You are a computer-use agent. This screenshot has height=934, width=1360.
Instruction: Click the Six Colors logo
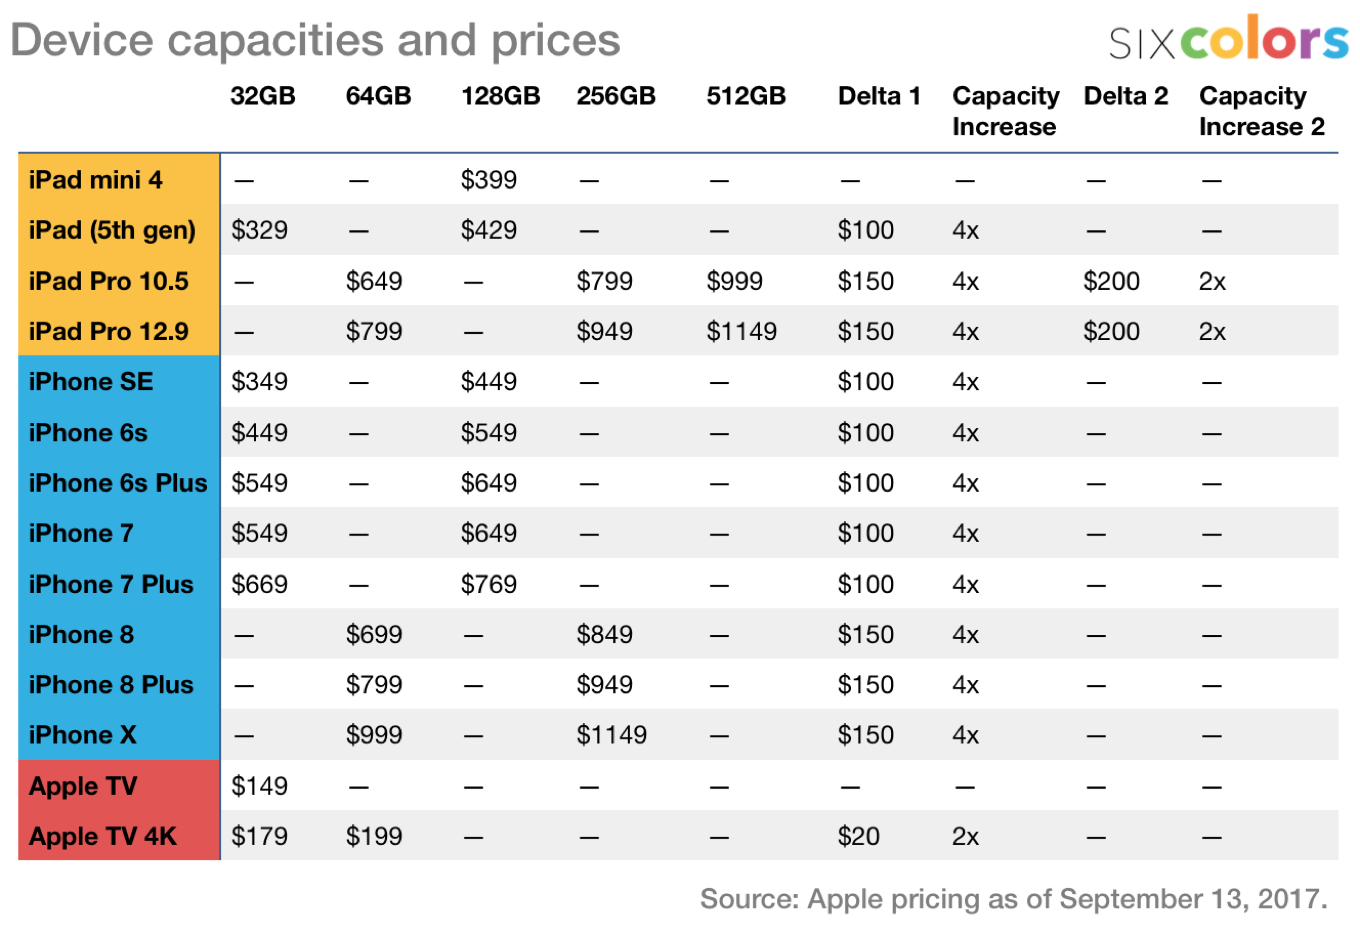click(x=1228, y=40)
